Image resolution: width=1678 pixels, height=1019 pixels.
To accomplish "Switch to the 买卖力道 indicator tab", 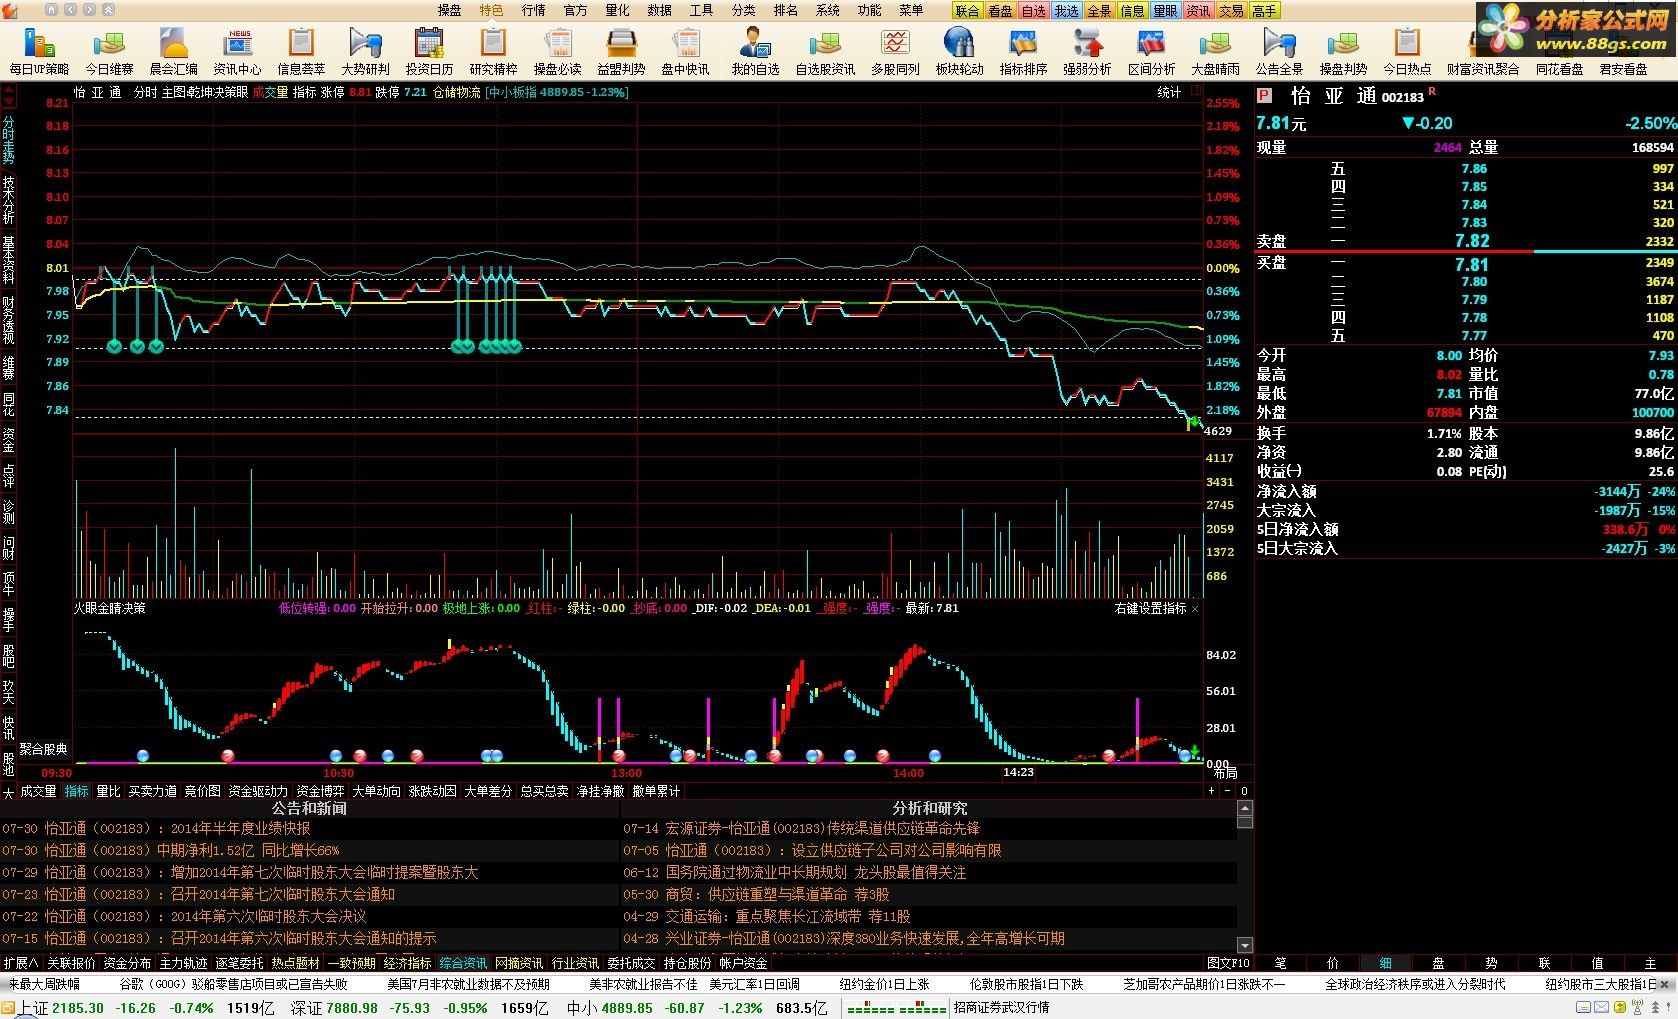I will tap(152, 791).
